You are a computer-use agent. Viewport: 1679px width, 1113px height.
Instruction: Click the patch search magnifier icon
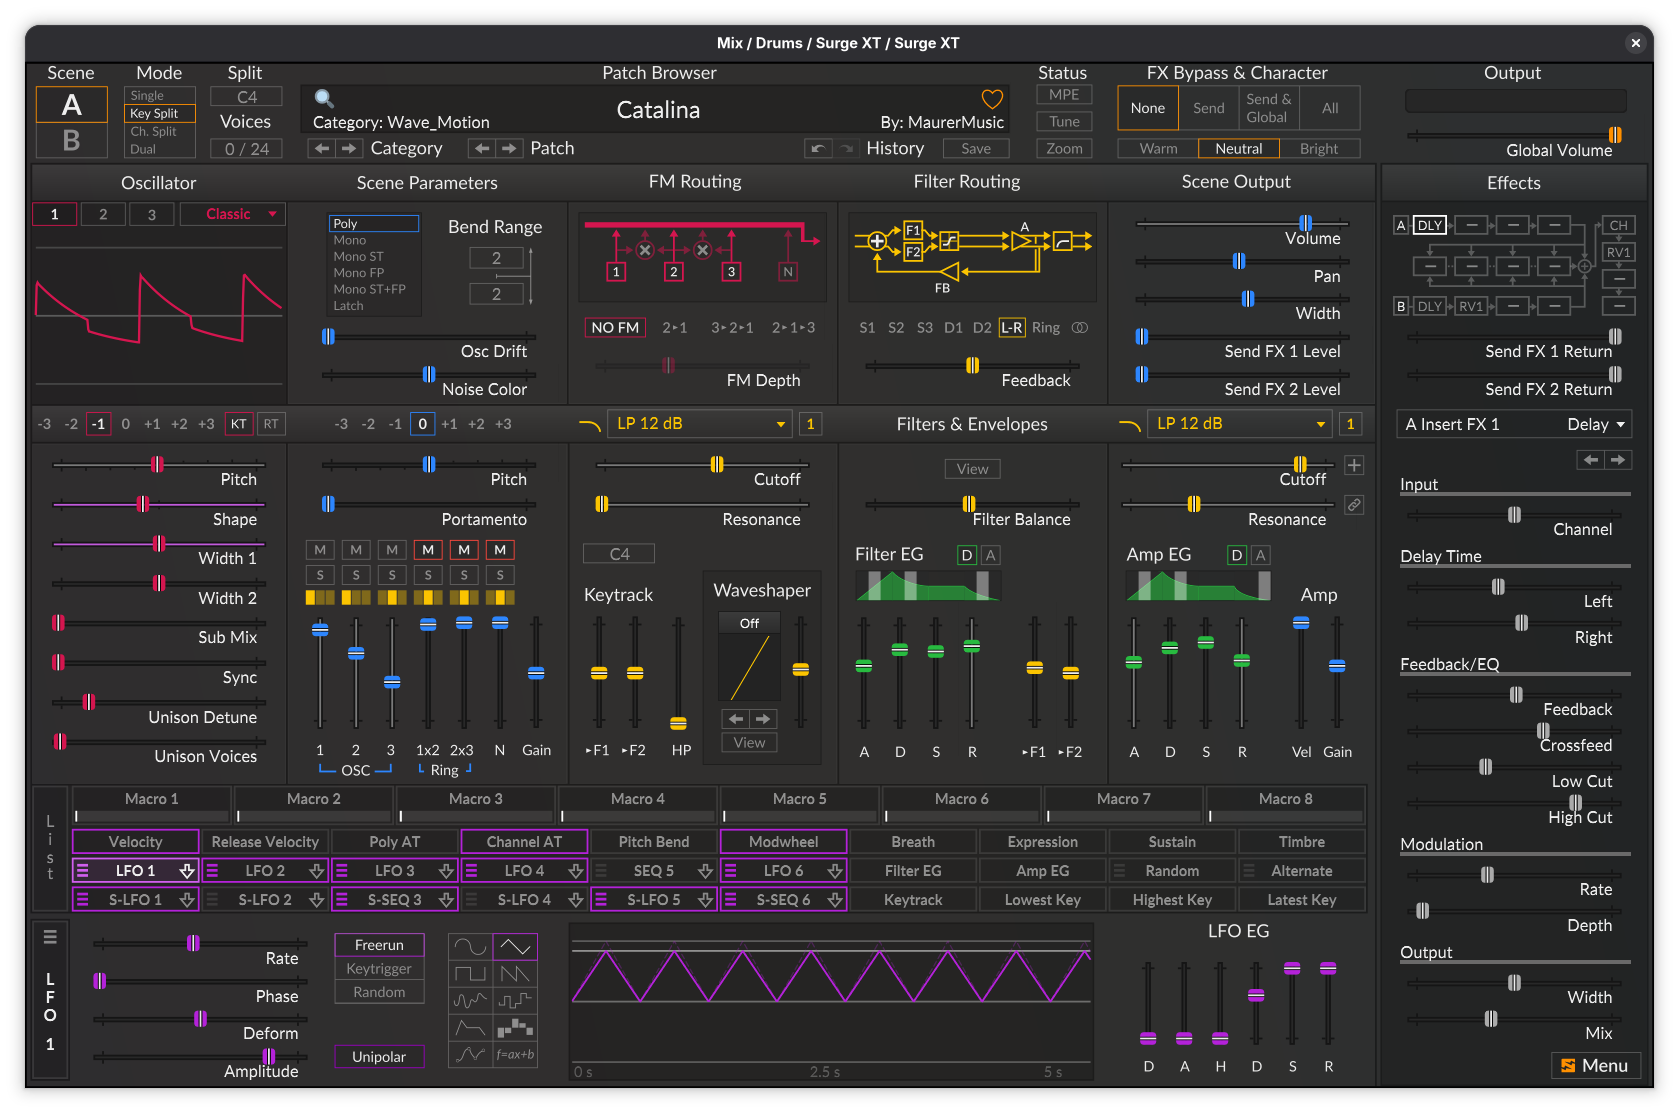click(x=324, y=98)
